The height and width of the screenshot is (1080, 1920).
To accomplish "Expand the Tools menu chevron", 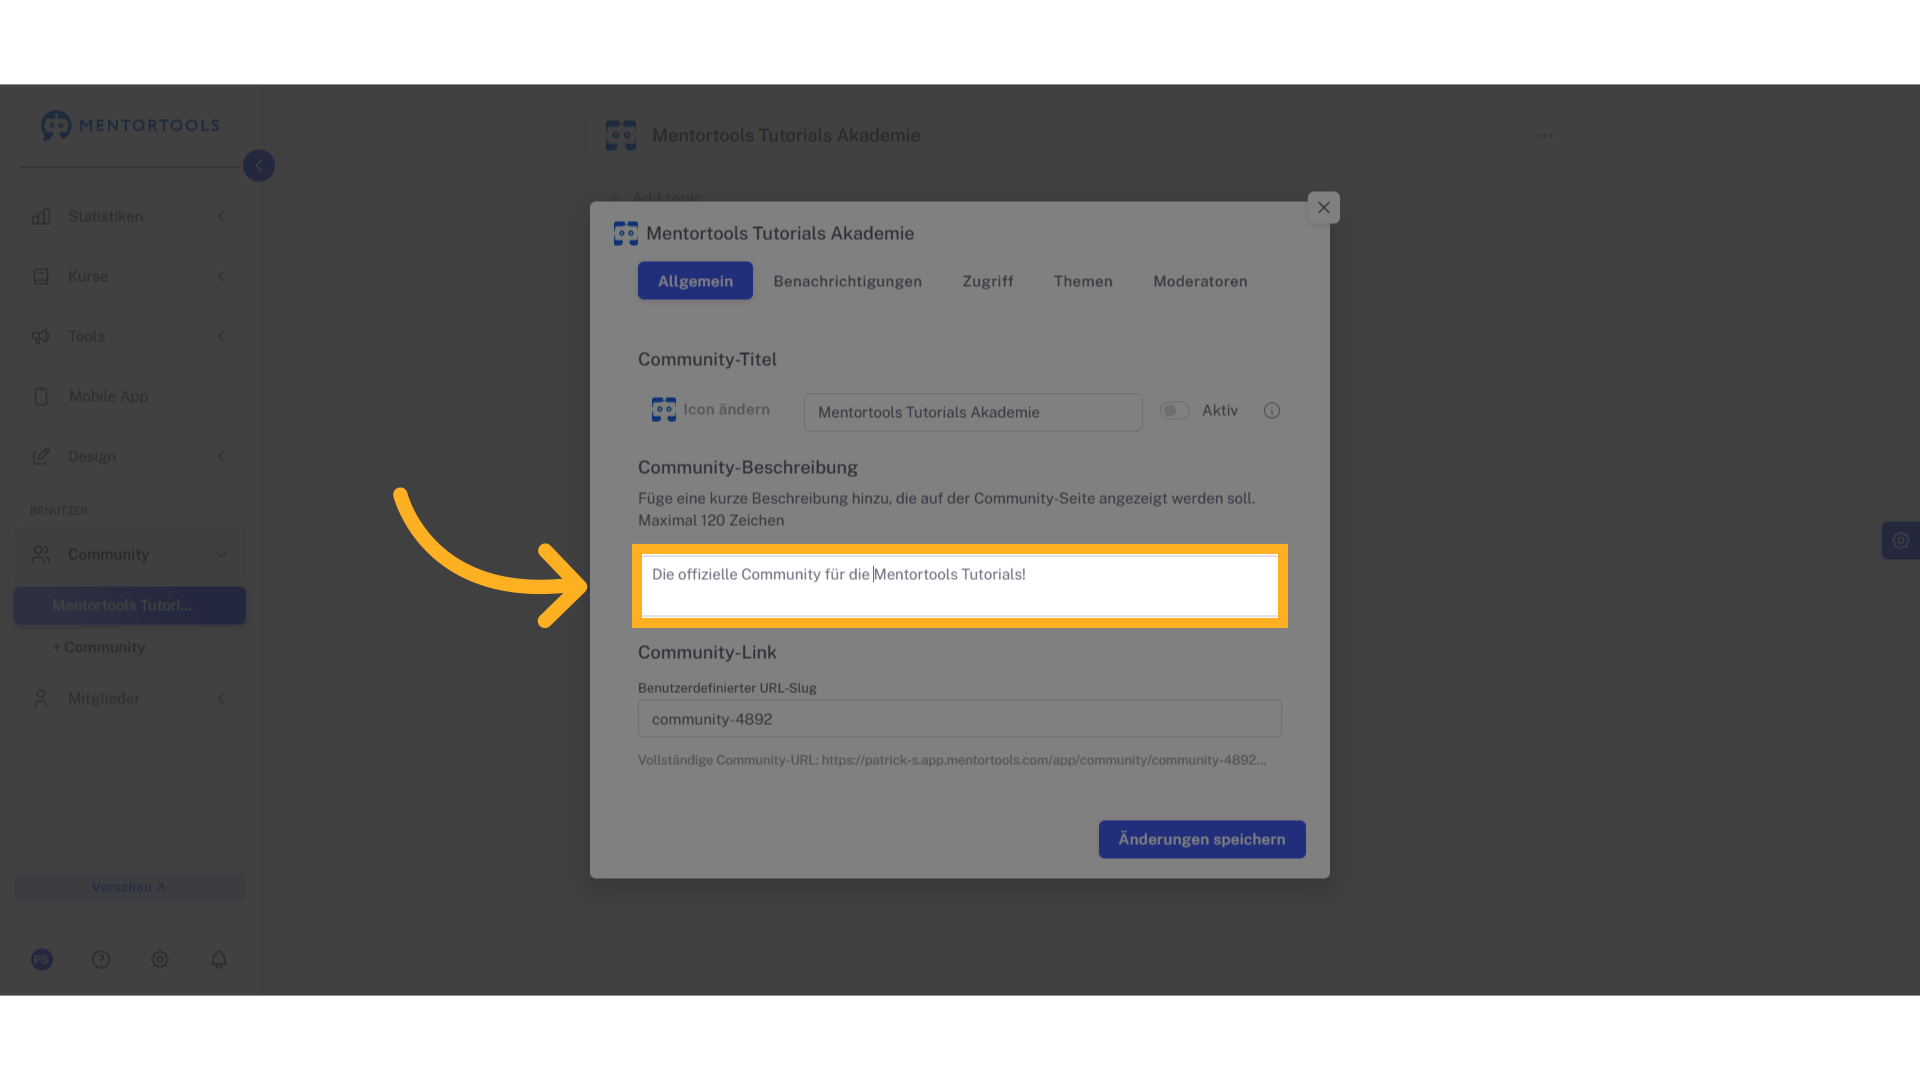I will pyautogui.click(x=221, y=337).
